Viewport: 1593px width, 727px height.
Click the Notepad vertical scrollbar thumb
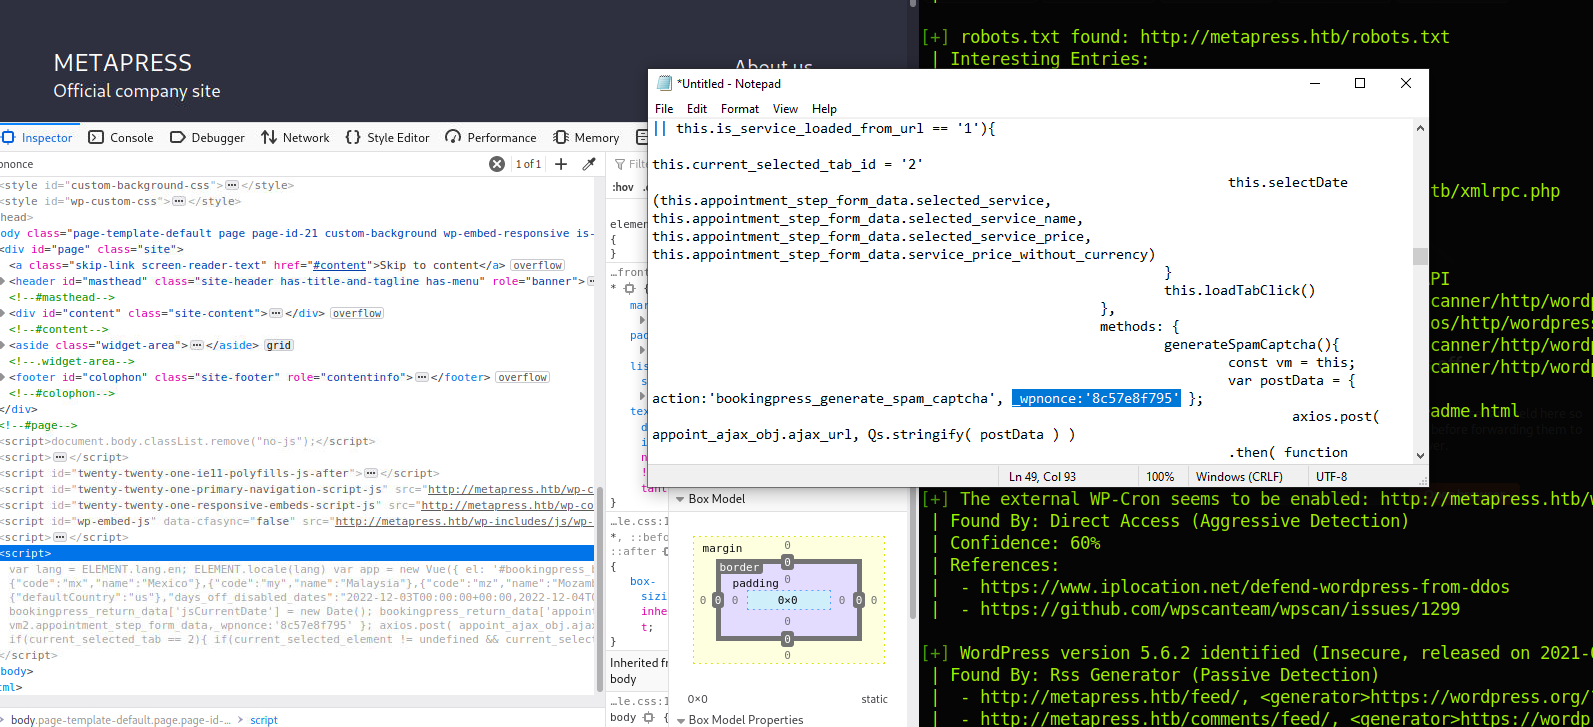click(1420, 257)
